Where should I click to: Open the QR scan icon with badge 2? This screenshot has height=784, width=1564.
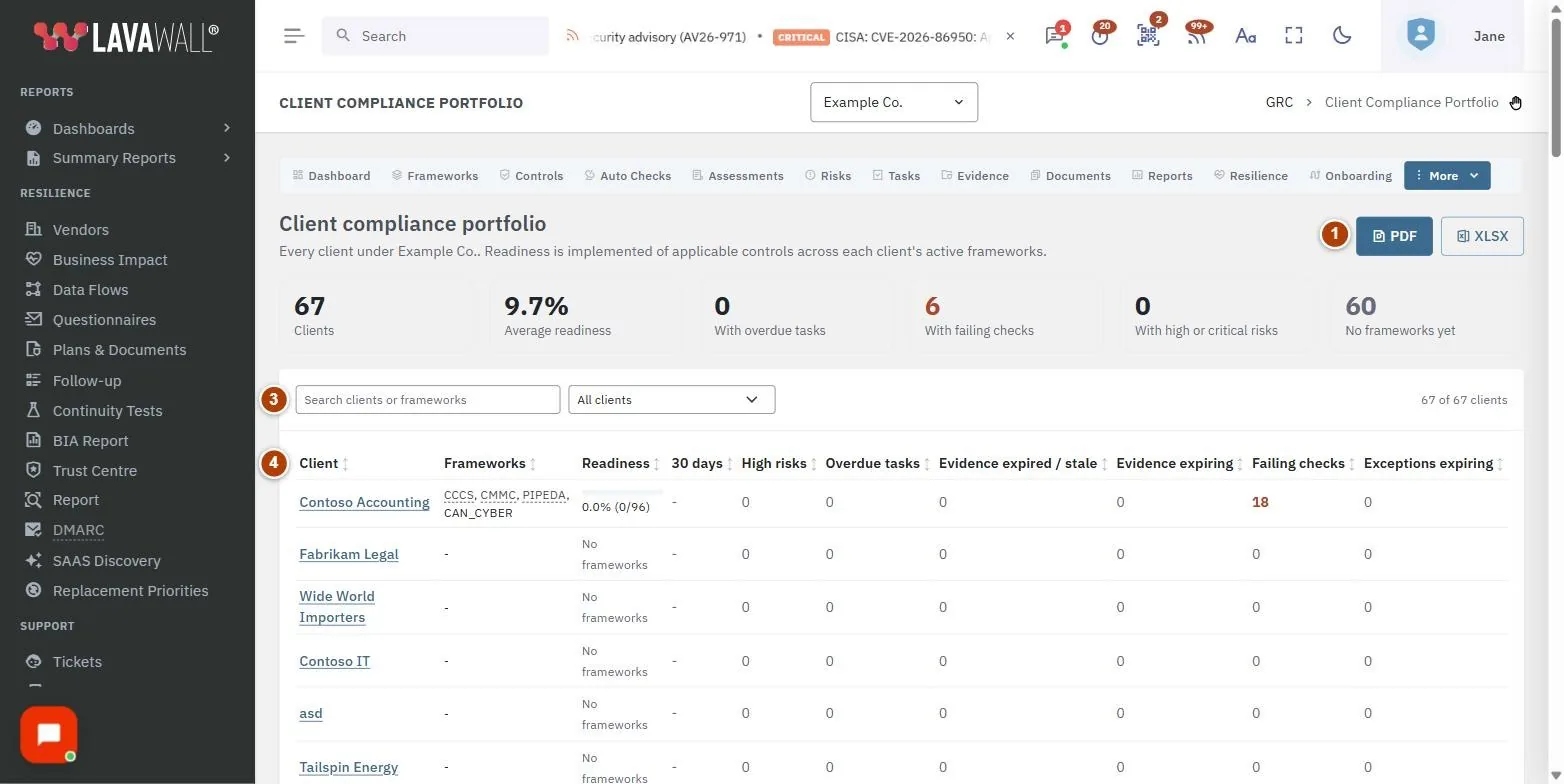pos(1148,36)
